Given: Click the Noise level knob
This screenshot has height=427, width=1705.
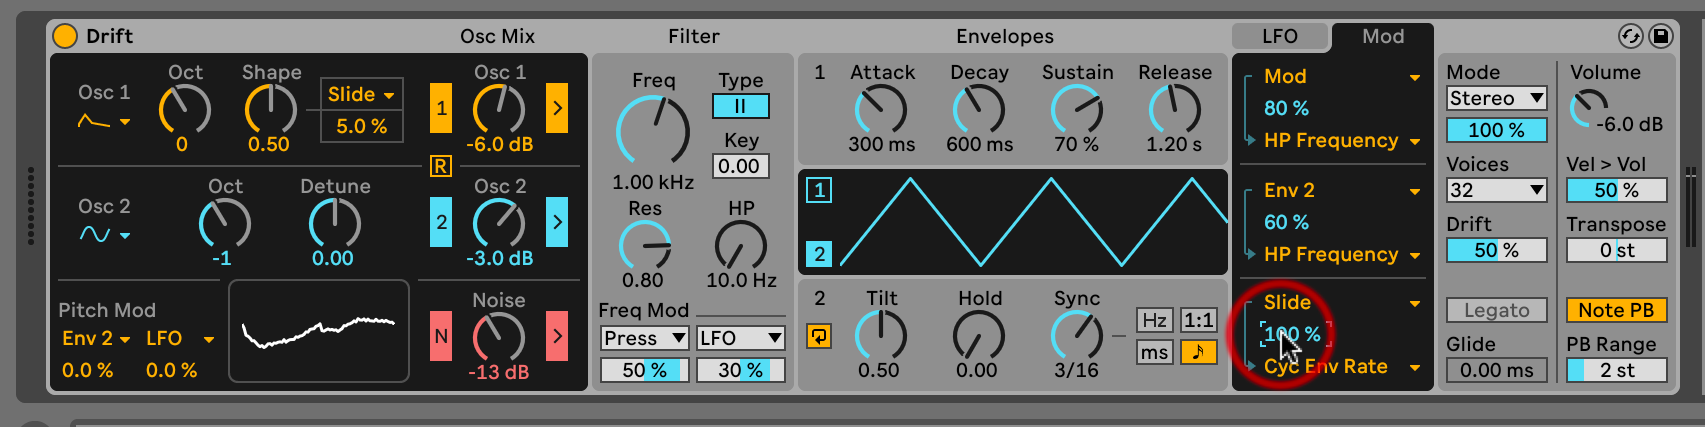Looking at the screenshot, I should tap(498, 337).
